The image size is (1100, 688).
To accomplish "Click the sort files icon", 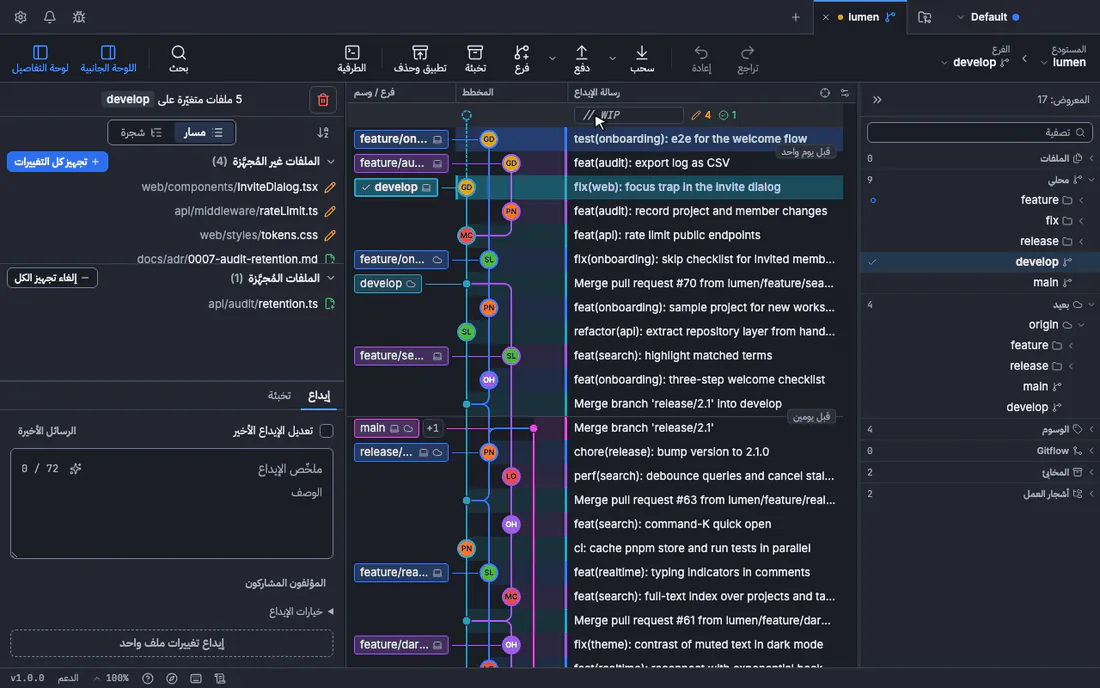I will (x=323, y=133).
